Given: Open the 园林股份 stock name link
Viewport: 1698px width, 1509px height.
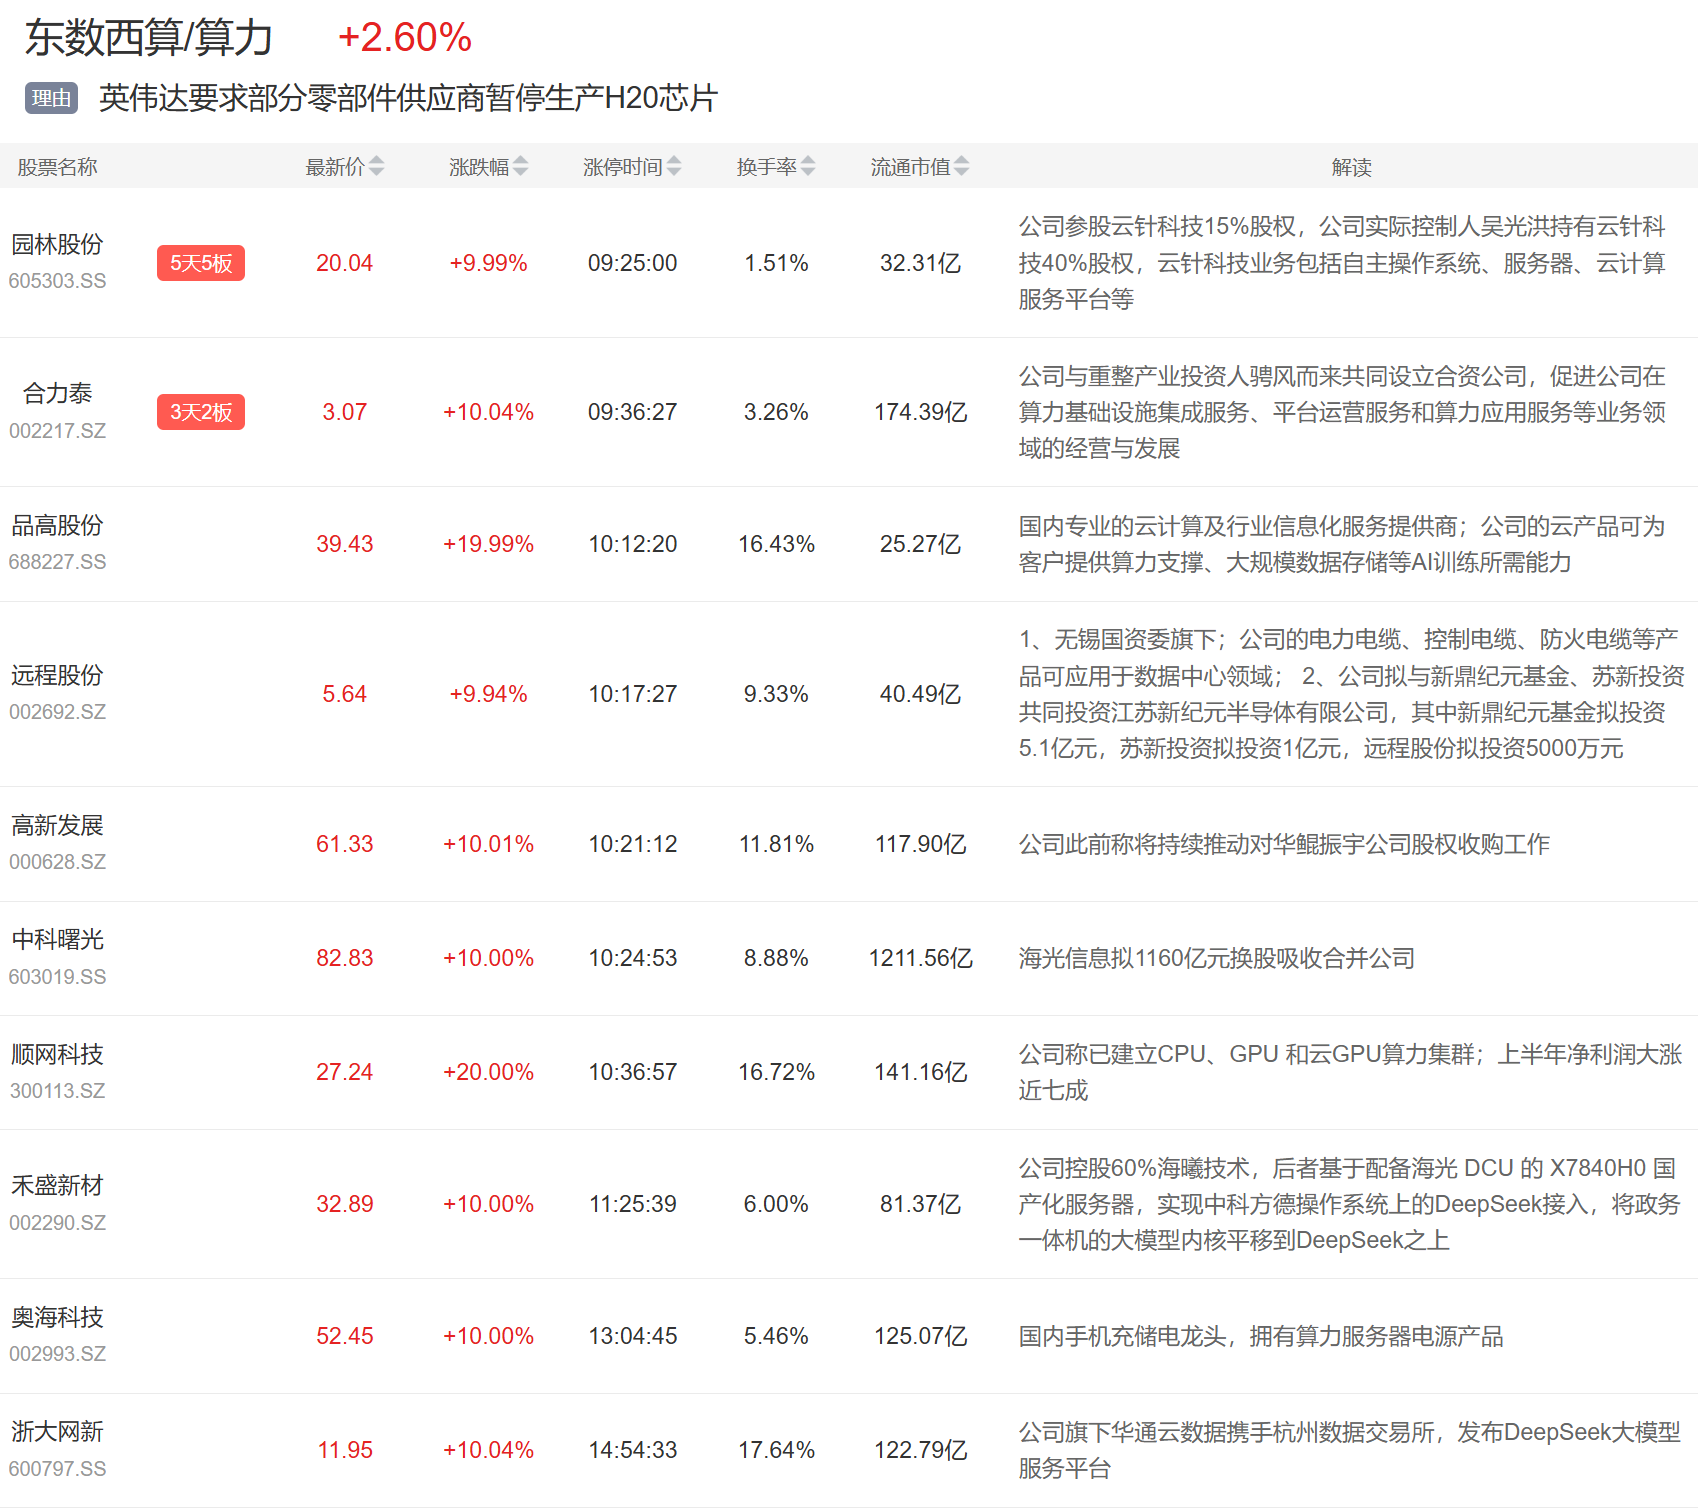Looking at the screenshot, I should coord(57,245).
